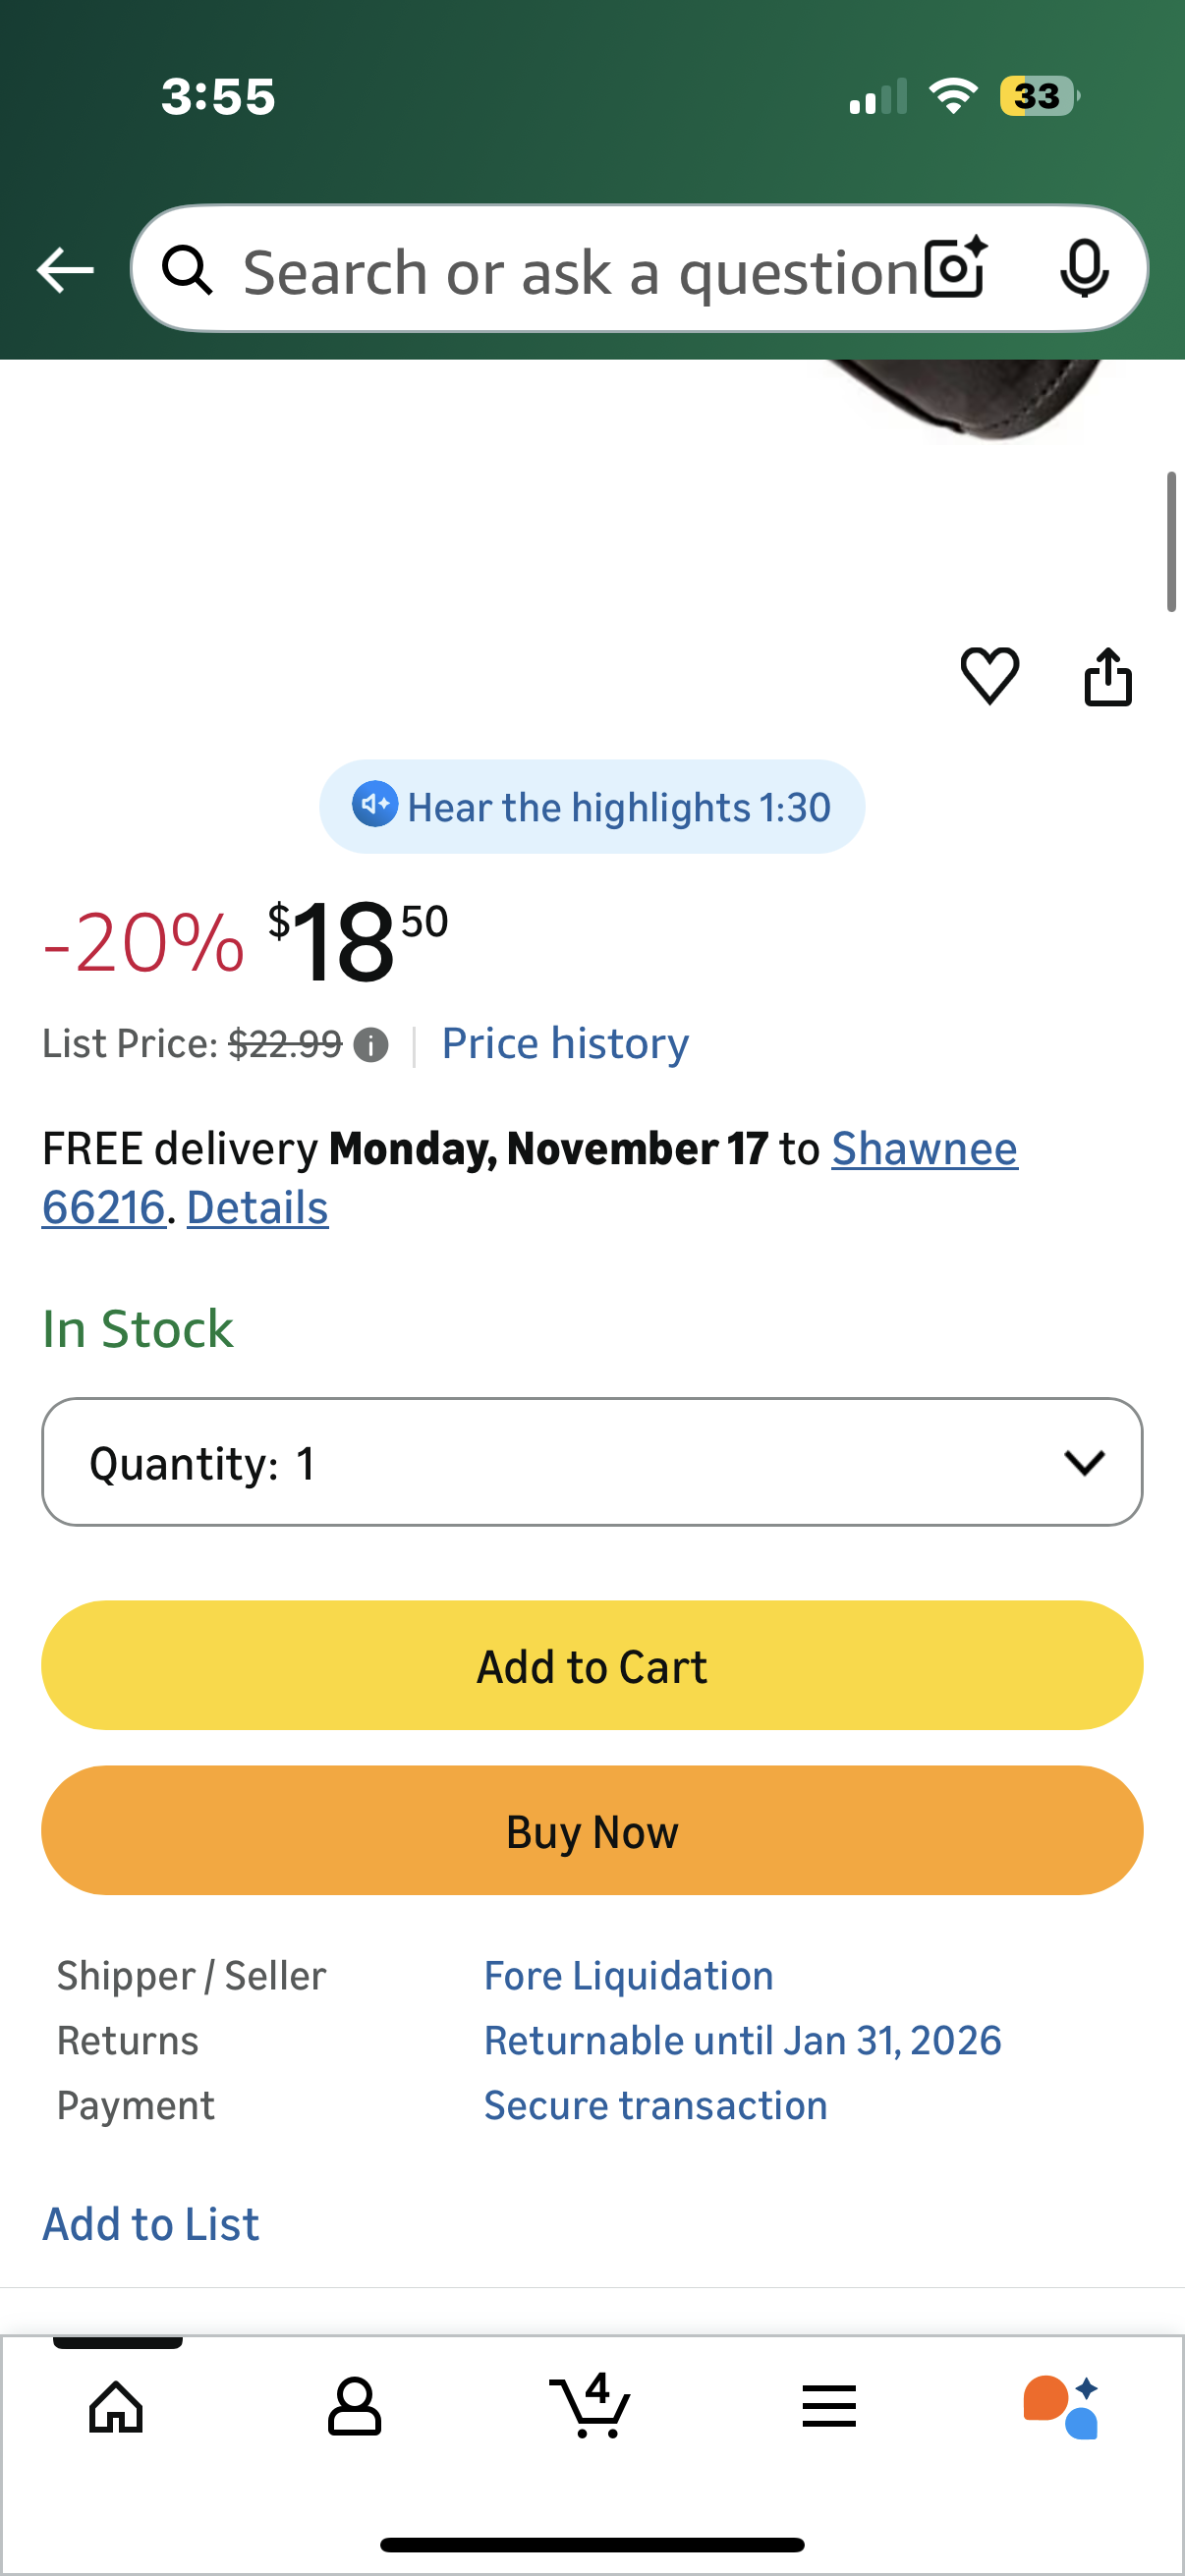Screen dimensions: 1185x2576
Task: Open delivery Details link
Action: 257,1208
